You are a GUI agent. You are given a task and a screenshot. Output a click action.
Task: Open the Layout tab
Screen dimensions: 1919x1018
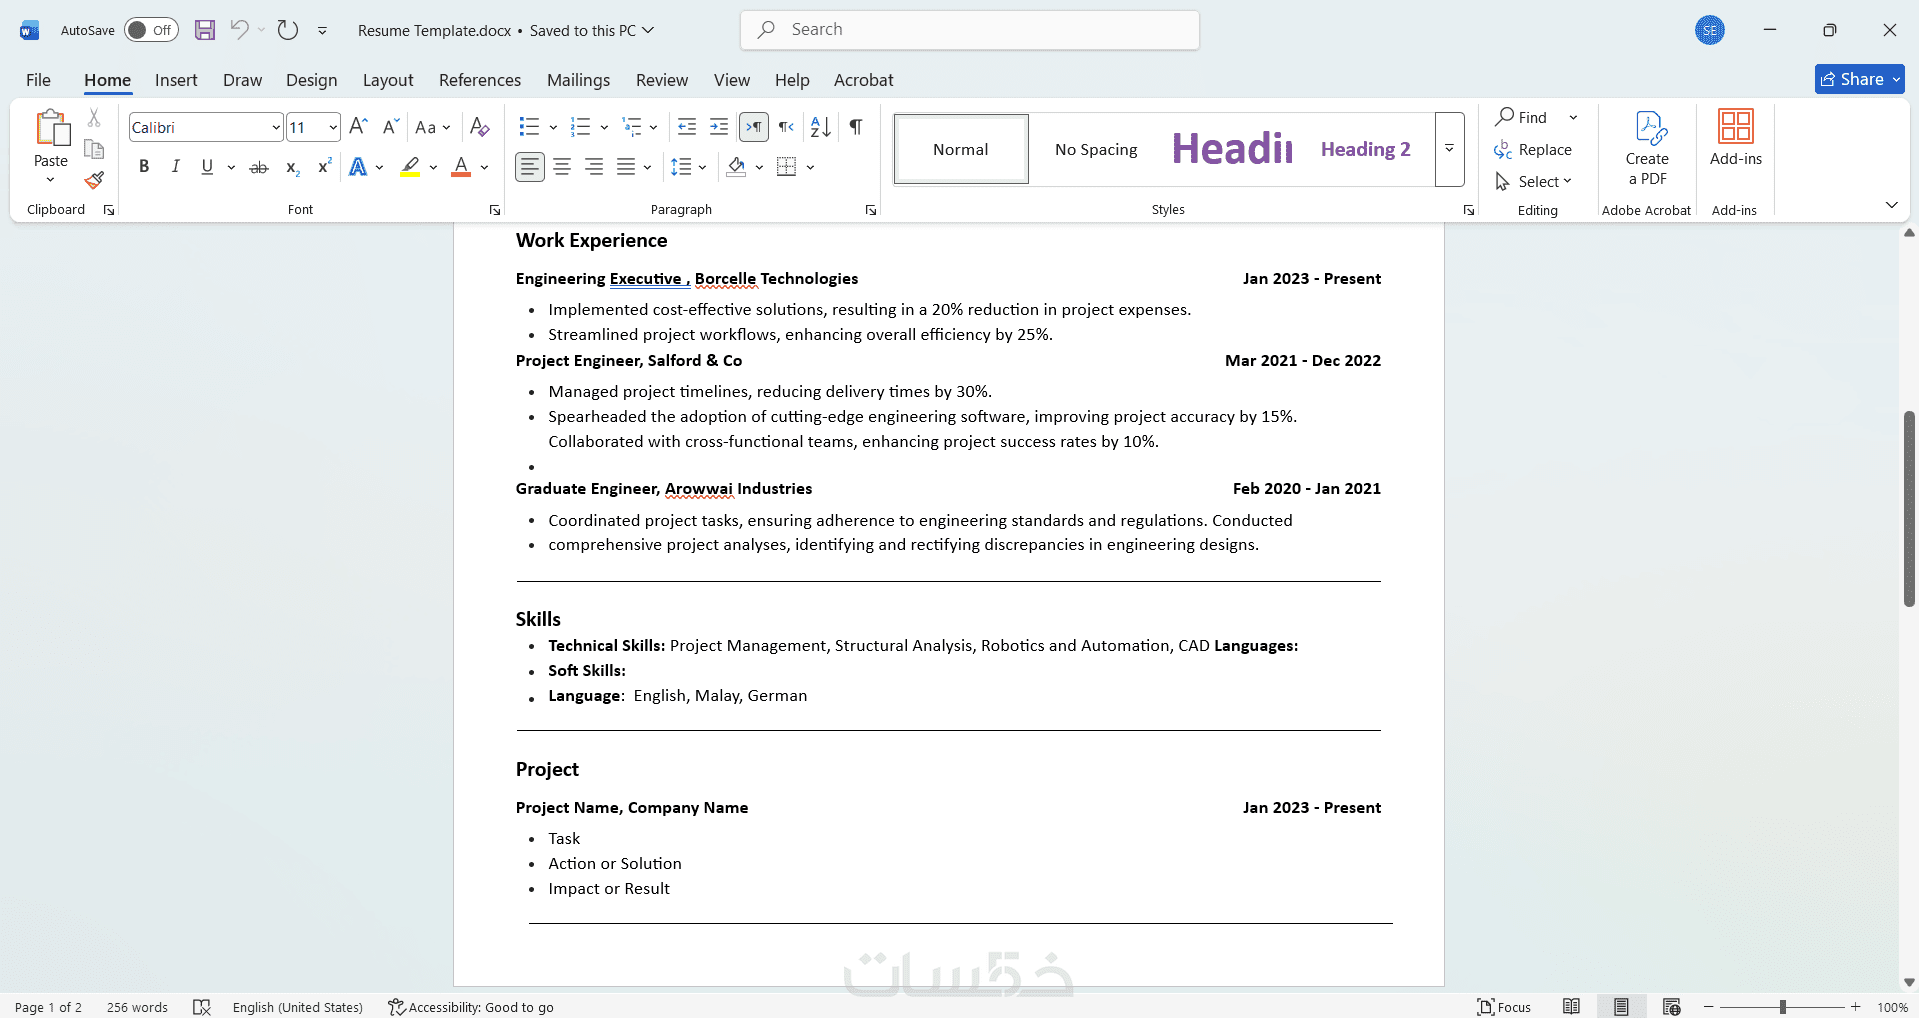tap(388, 80)
